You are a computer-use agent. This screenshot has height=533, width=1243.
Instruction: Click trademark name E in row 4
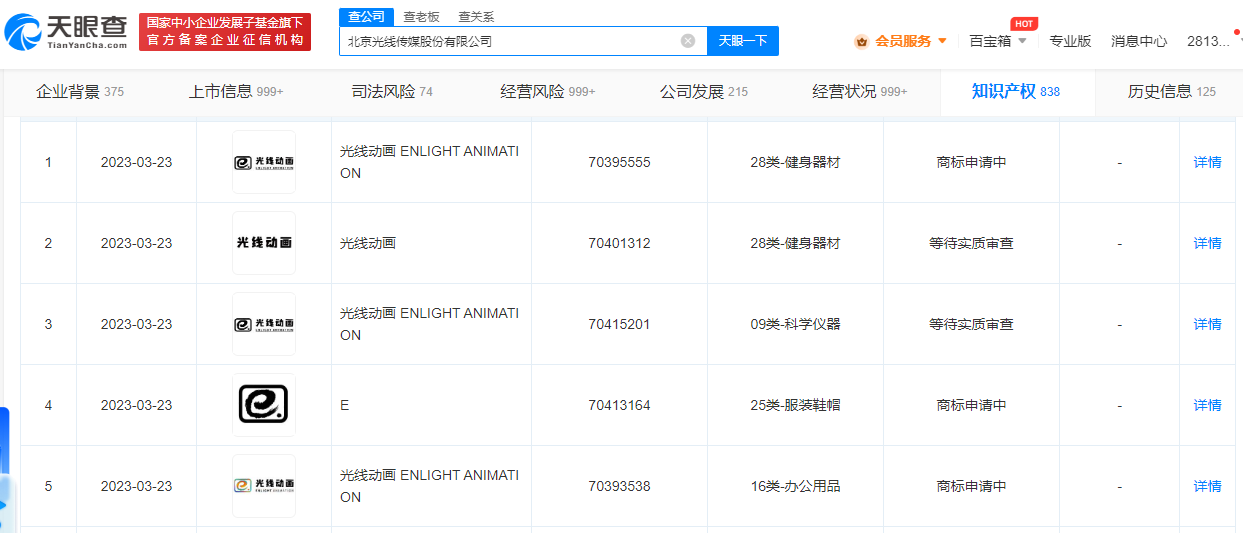[x=345, y=405]
